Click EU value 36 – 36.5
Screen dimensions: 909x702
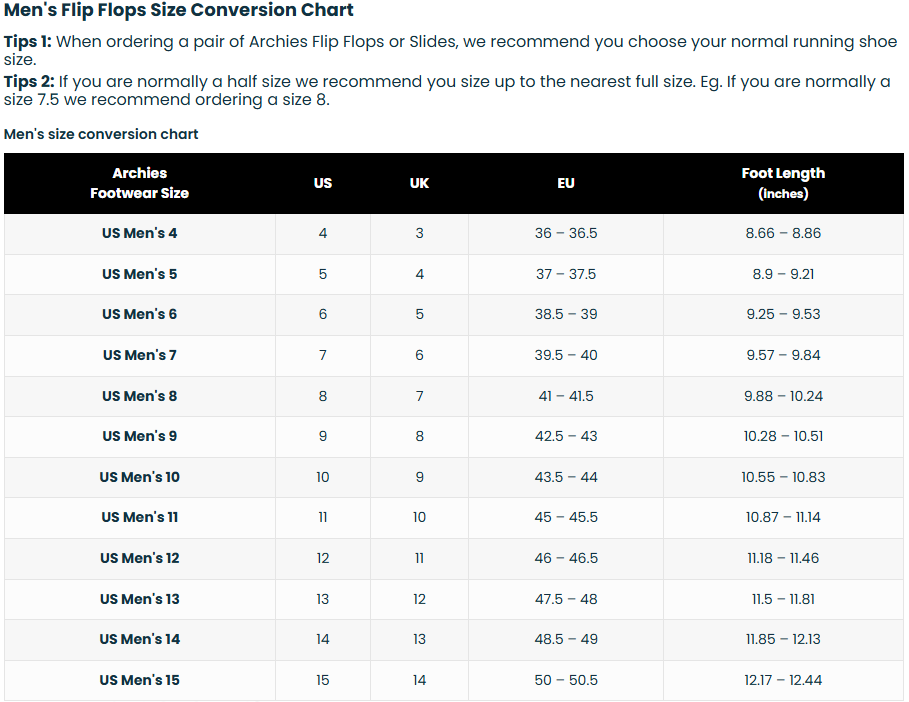click(x=566, y=233)
